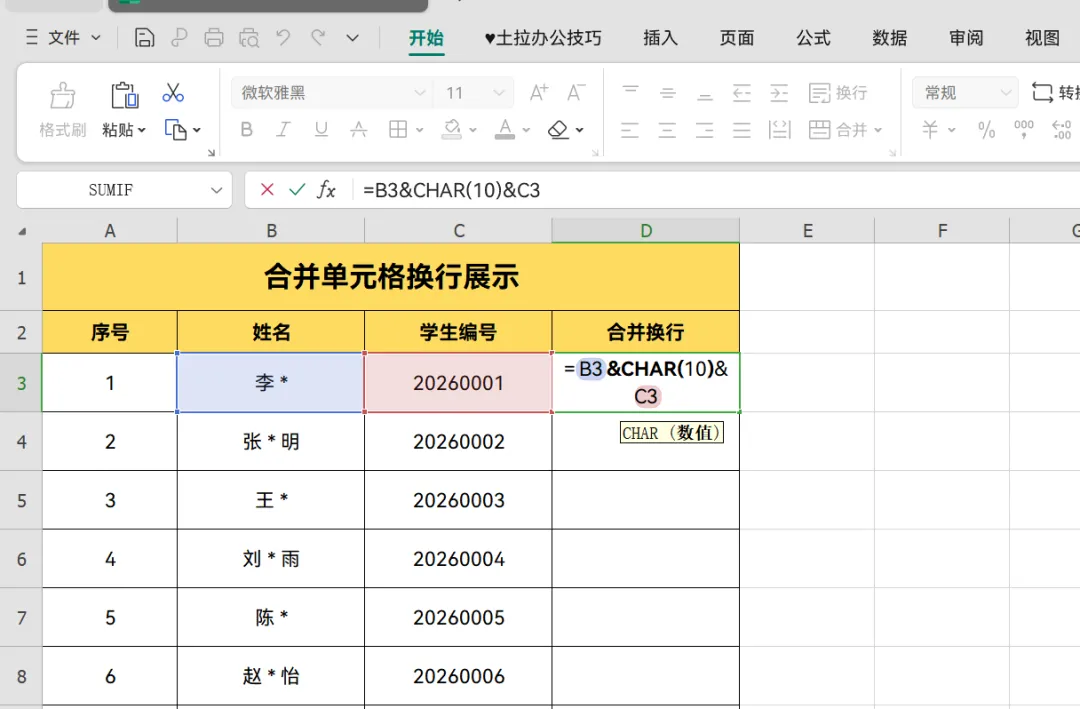Align text to vertical middle
This screenshot has height=709, width=1080.
click(667, 92)
